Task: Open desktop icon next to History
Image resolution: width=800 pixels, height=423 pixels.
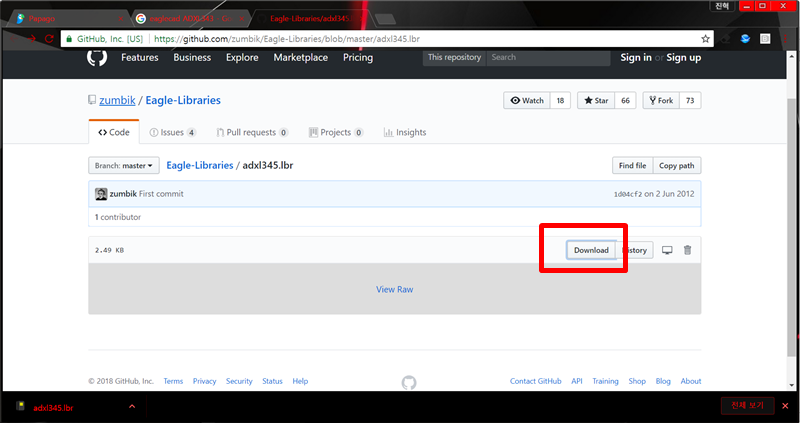Action: [667, 250]
